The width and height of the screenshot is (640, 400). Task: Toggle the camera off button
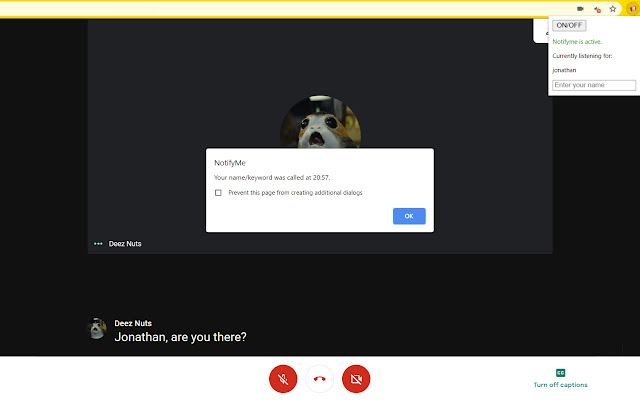[356, 379]
